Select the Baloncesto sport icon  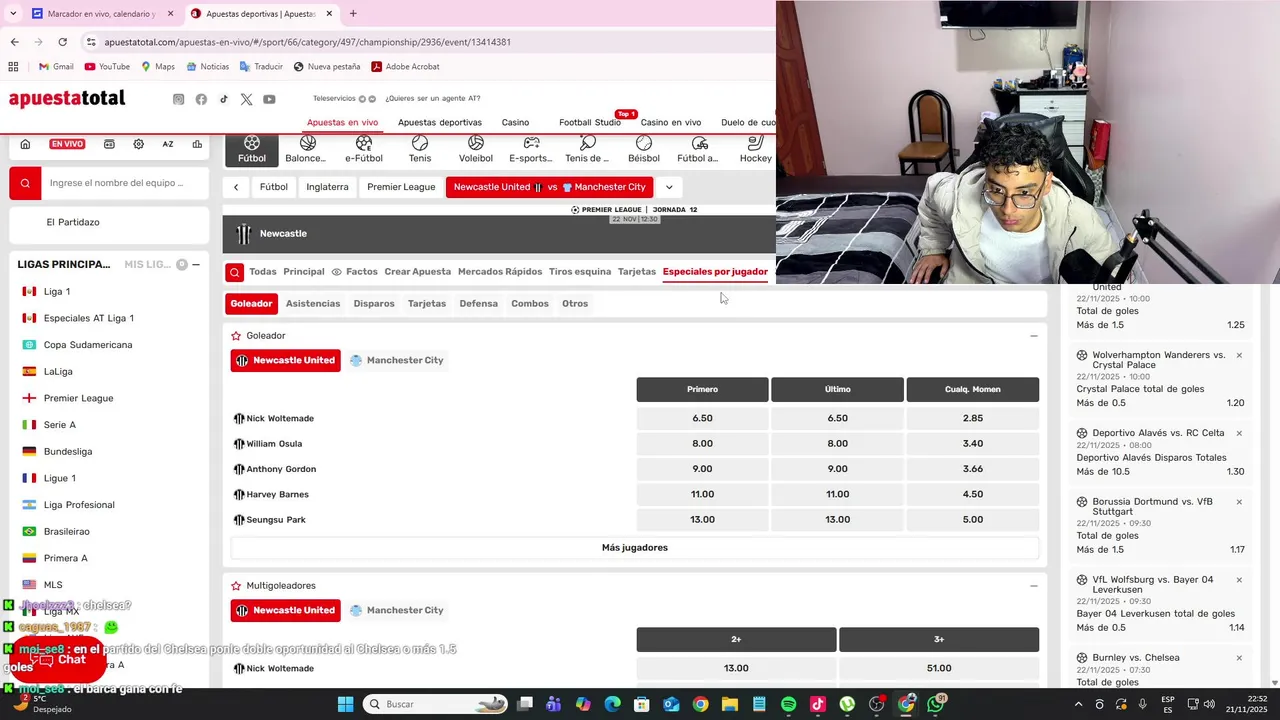[306, 150]
